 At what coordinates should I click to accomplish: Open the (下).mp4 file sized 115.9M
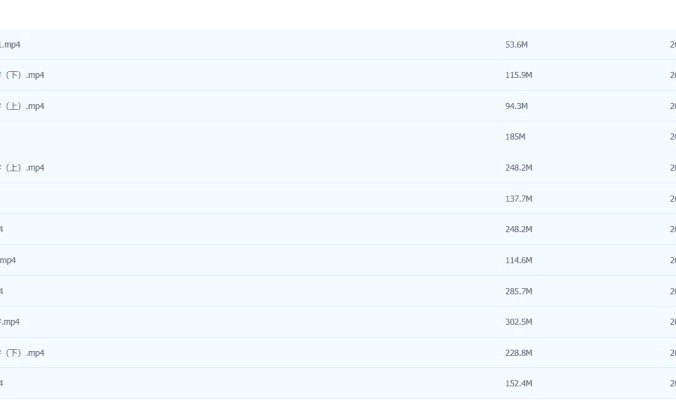tap(24, 76)
